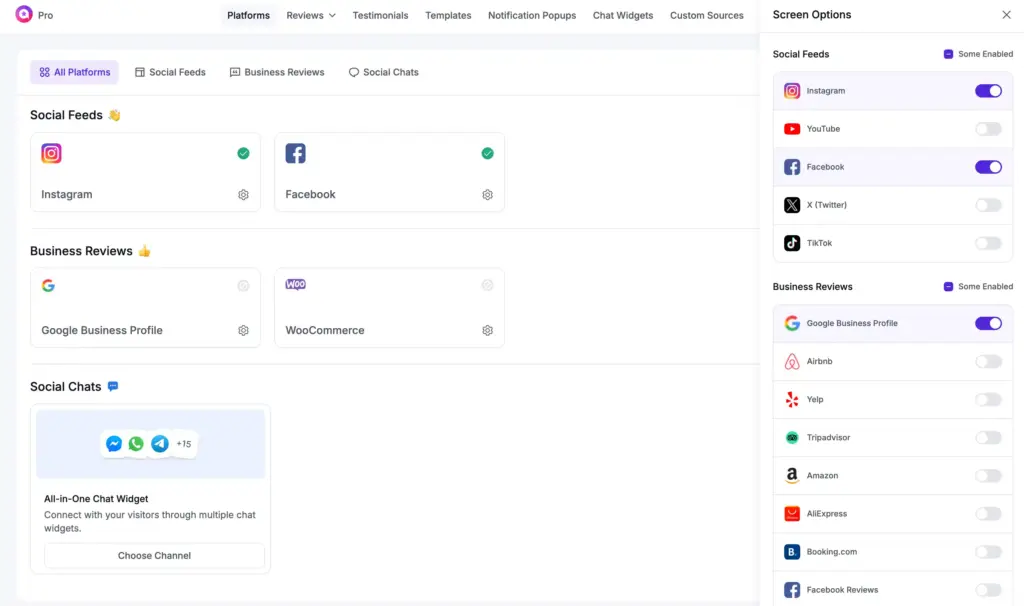Image resolution: width=1024 pixels, height=606 pixels.
Task: Enable the YouTube toggle
Action: coord(988,129)
